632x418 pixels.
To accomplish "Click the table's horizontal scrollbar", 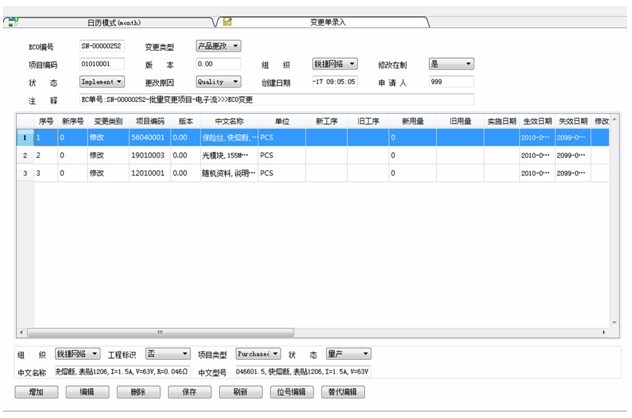I will 300,331.
